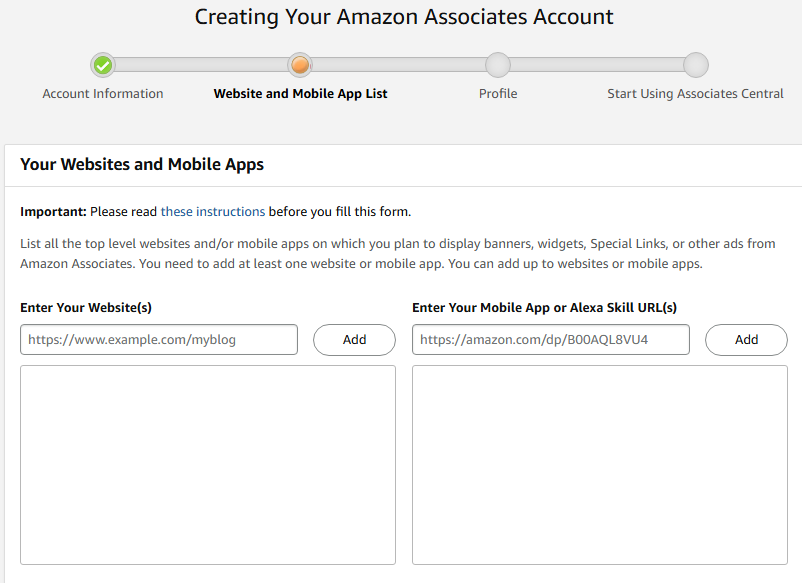This screenshot has height=583, width=802.
Task: Click the Enter Your Website(s) URL input field
Action: click(159, 340)
